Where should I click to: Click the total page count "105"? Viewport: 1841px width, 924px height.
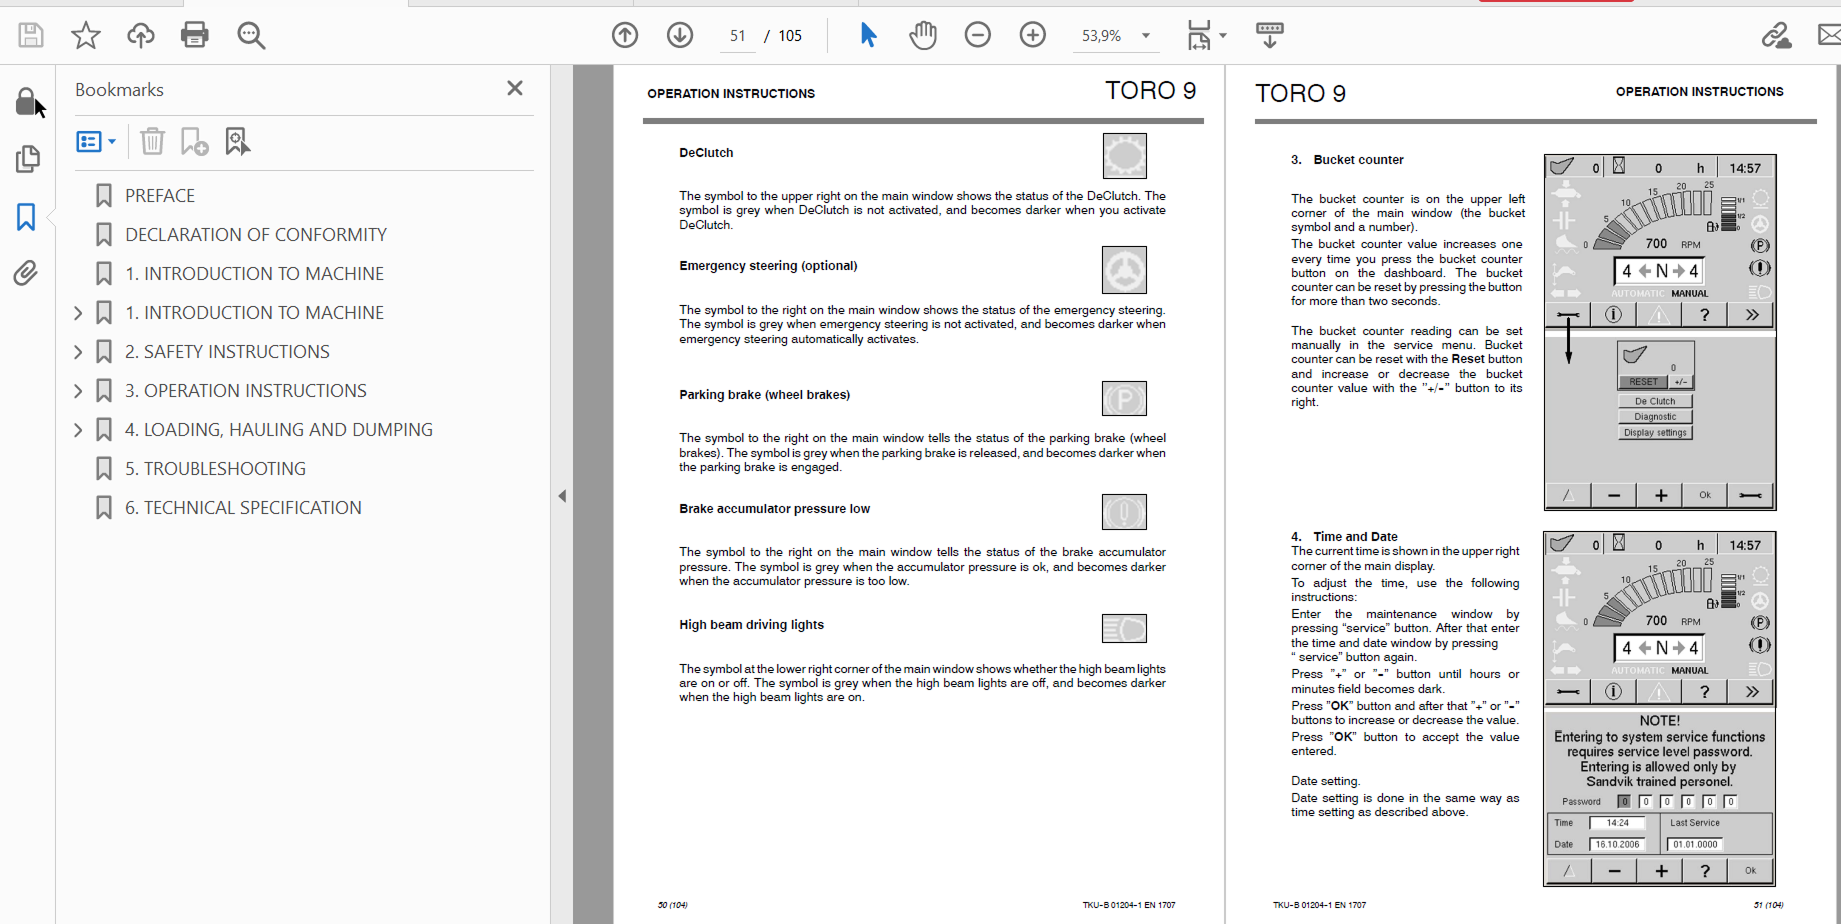790,36
